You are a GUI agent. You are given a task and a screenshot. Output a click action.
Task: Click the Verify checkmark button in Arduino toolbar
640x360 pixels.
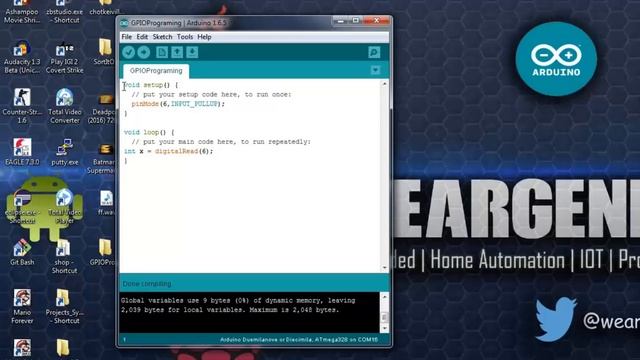tap(129, 52)
